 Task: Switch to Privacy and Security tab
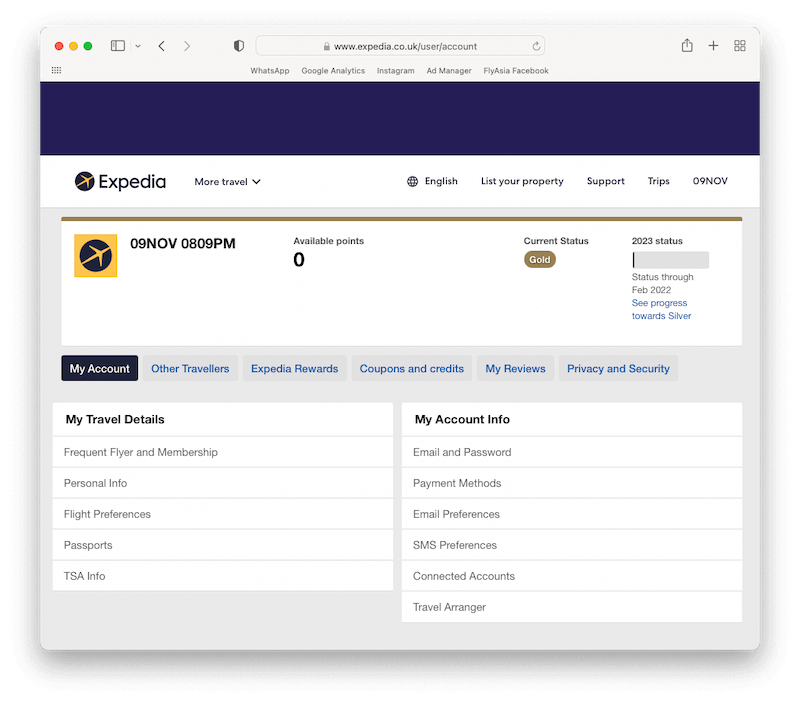pos(618,368)
